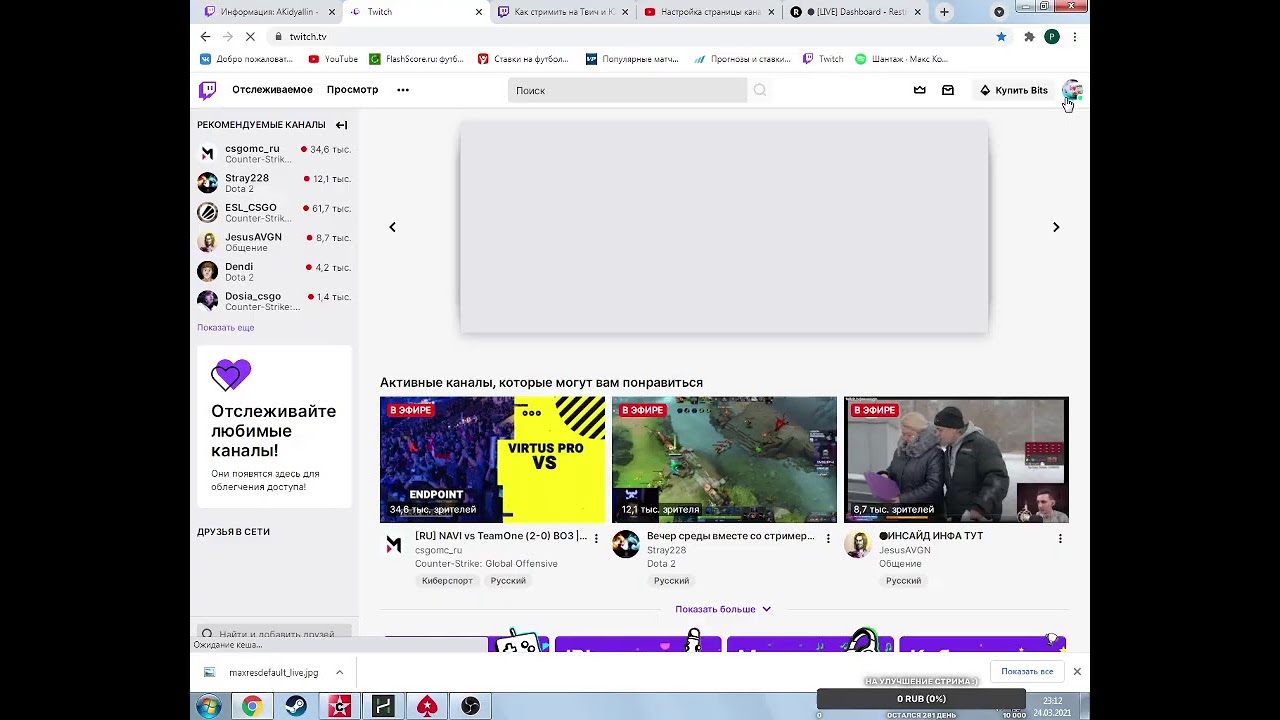Open Dosia_csgo in recommended channels

tap(274, 301)
